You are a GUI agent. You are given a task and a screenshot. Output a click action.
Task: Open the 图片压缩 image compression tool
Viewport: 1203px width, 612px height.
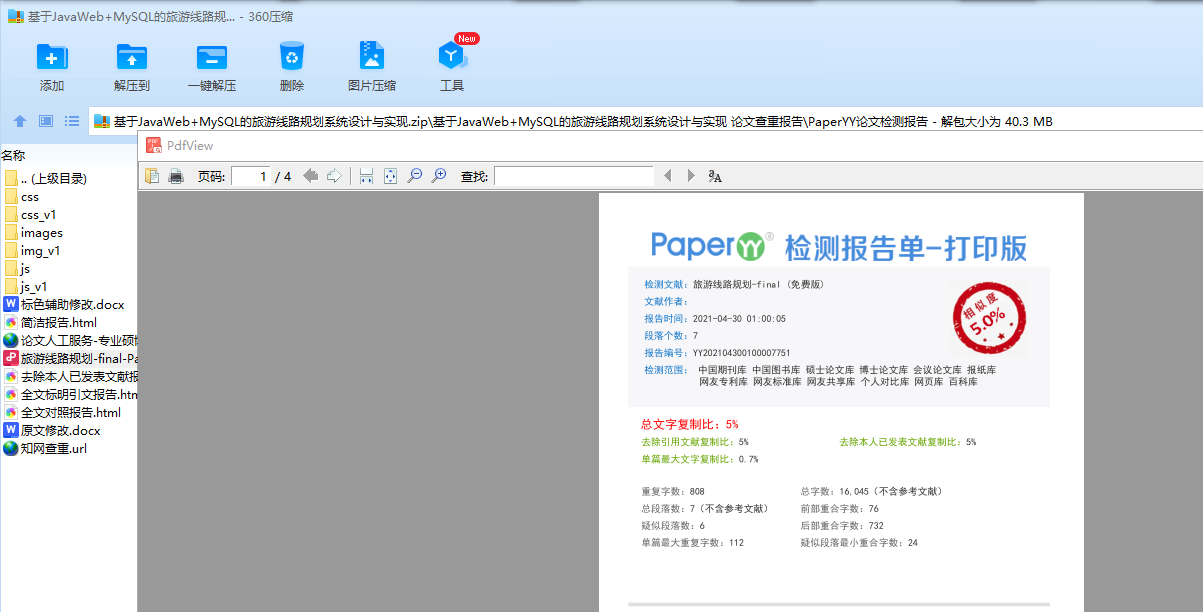click(372, 56)
